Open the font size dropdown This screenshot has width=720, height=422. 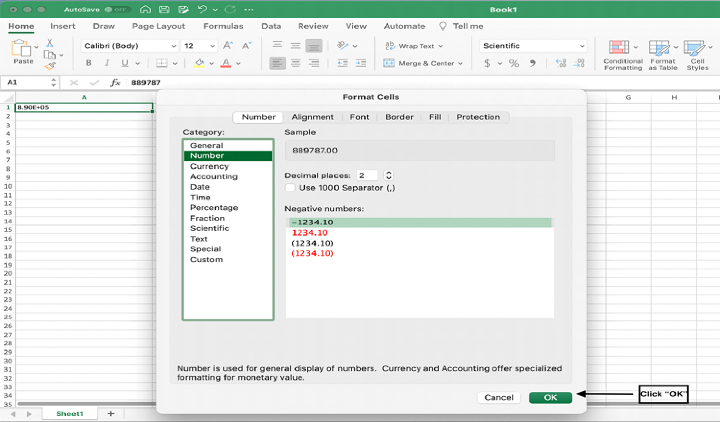[211, 46]
